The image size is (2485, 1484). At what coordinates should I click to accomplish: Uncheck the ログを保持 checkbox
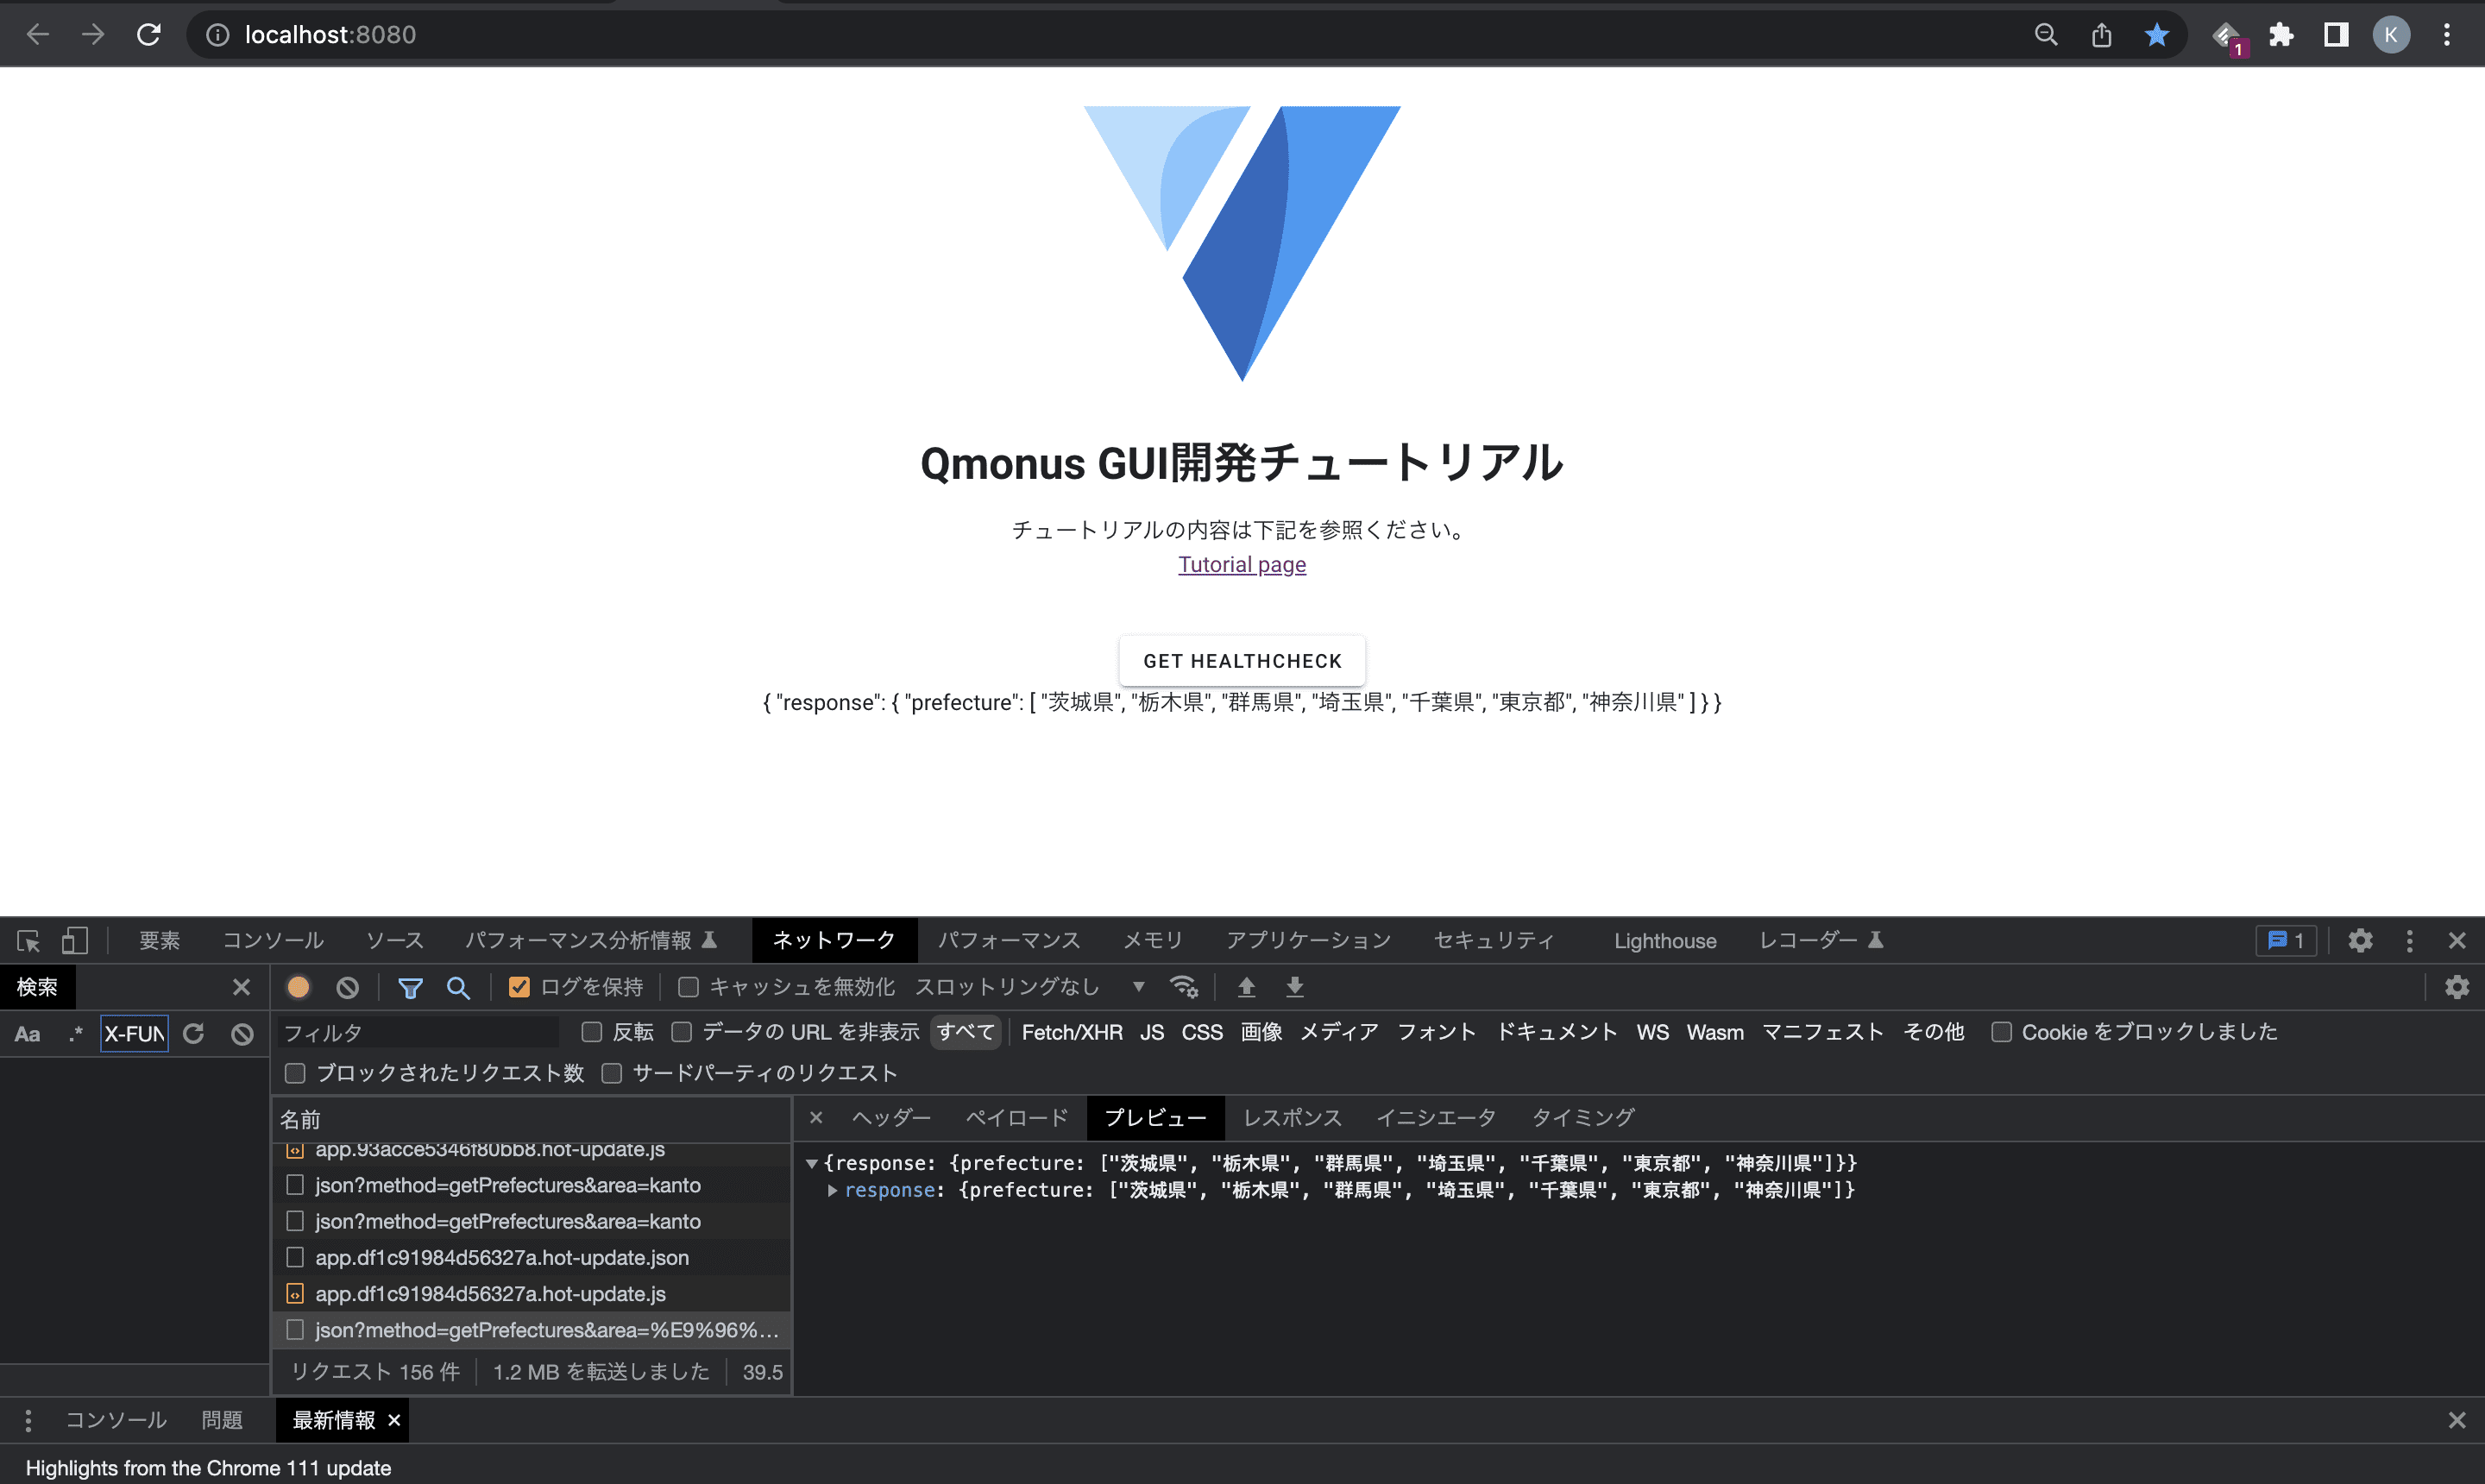coord(519,988)
